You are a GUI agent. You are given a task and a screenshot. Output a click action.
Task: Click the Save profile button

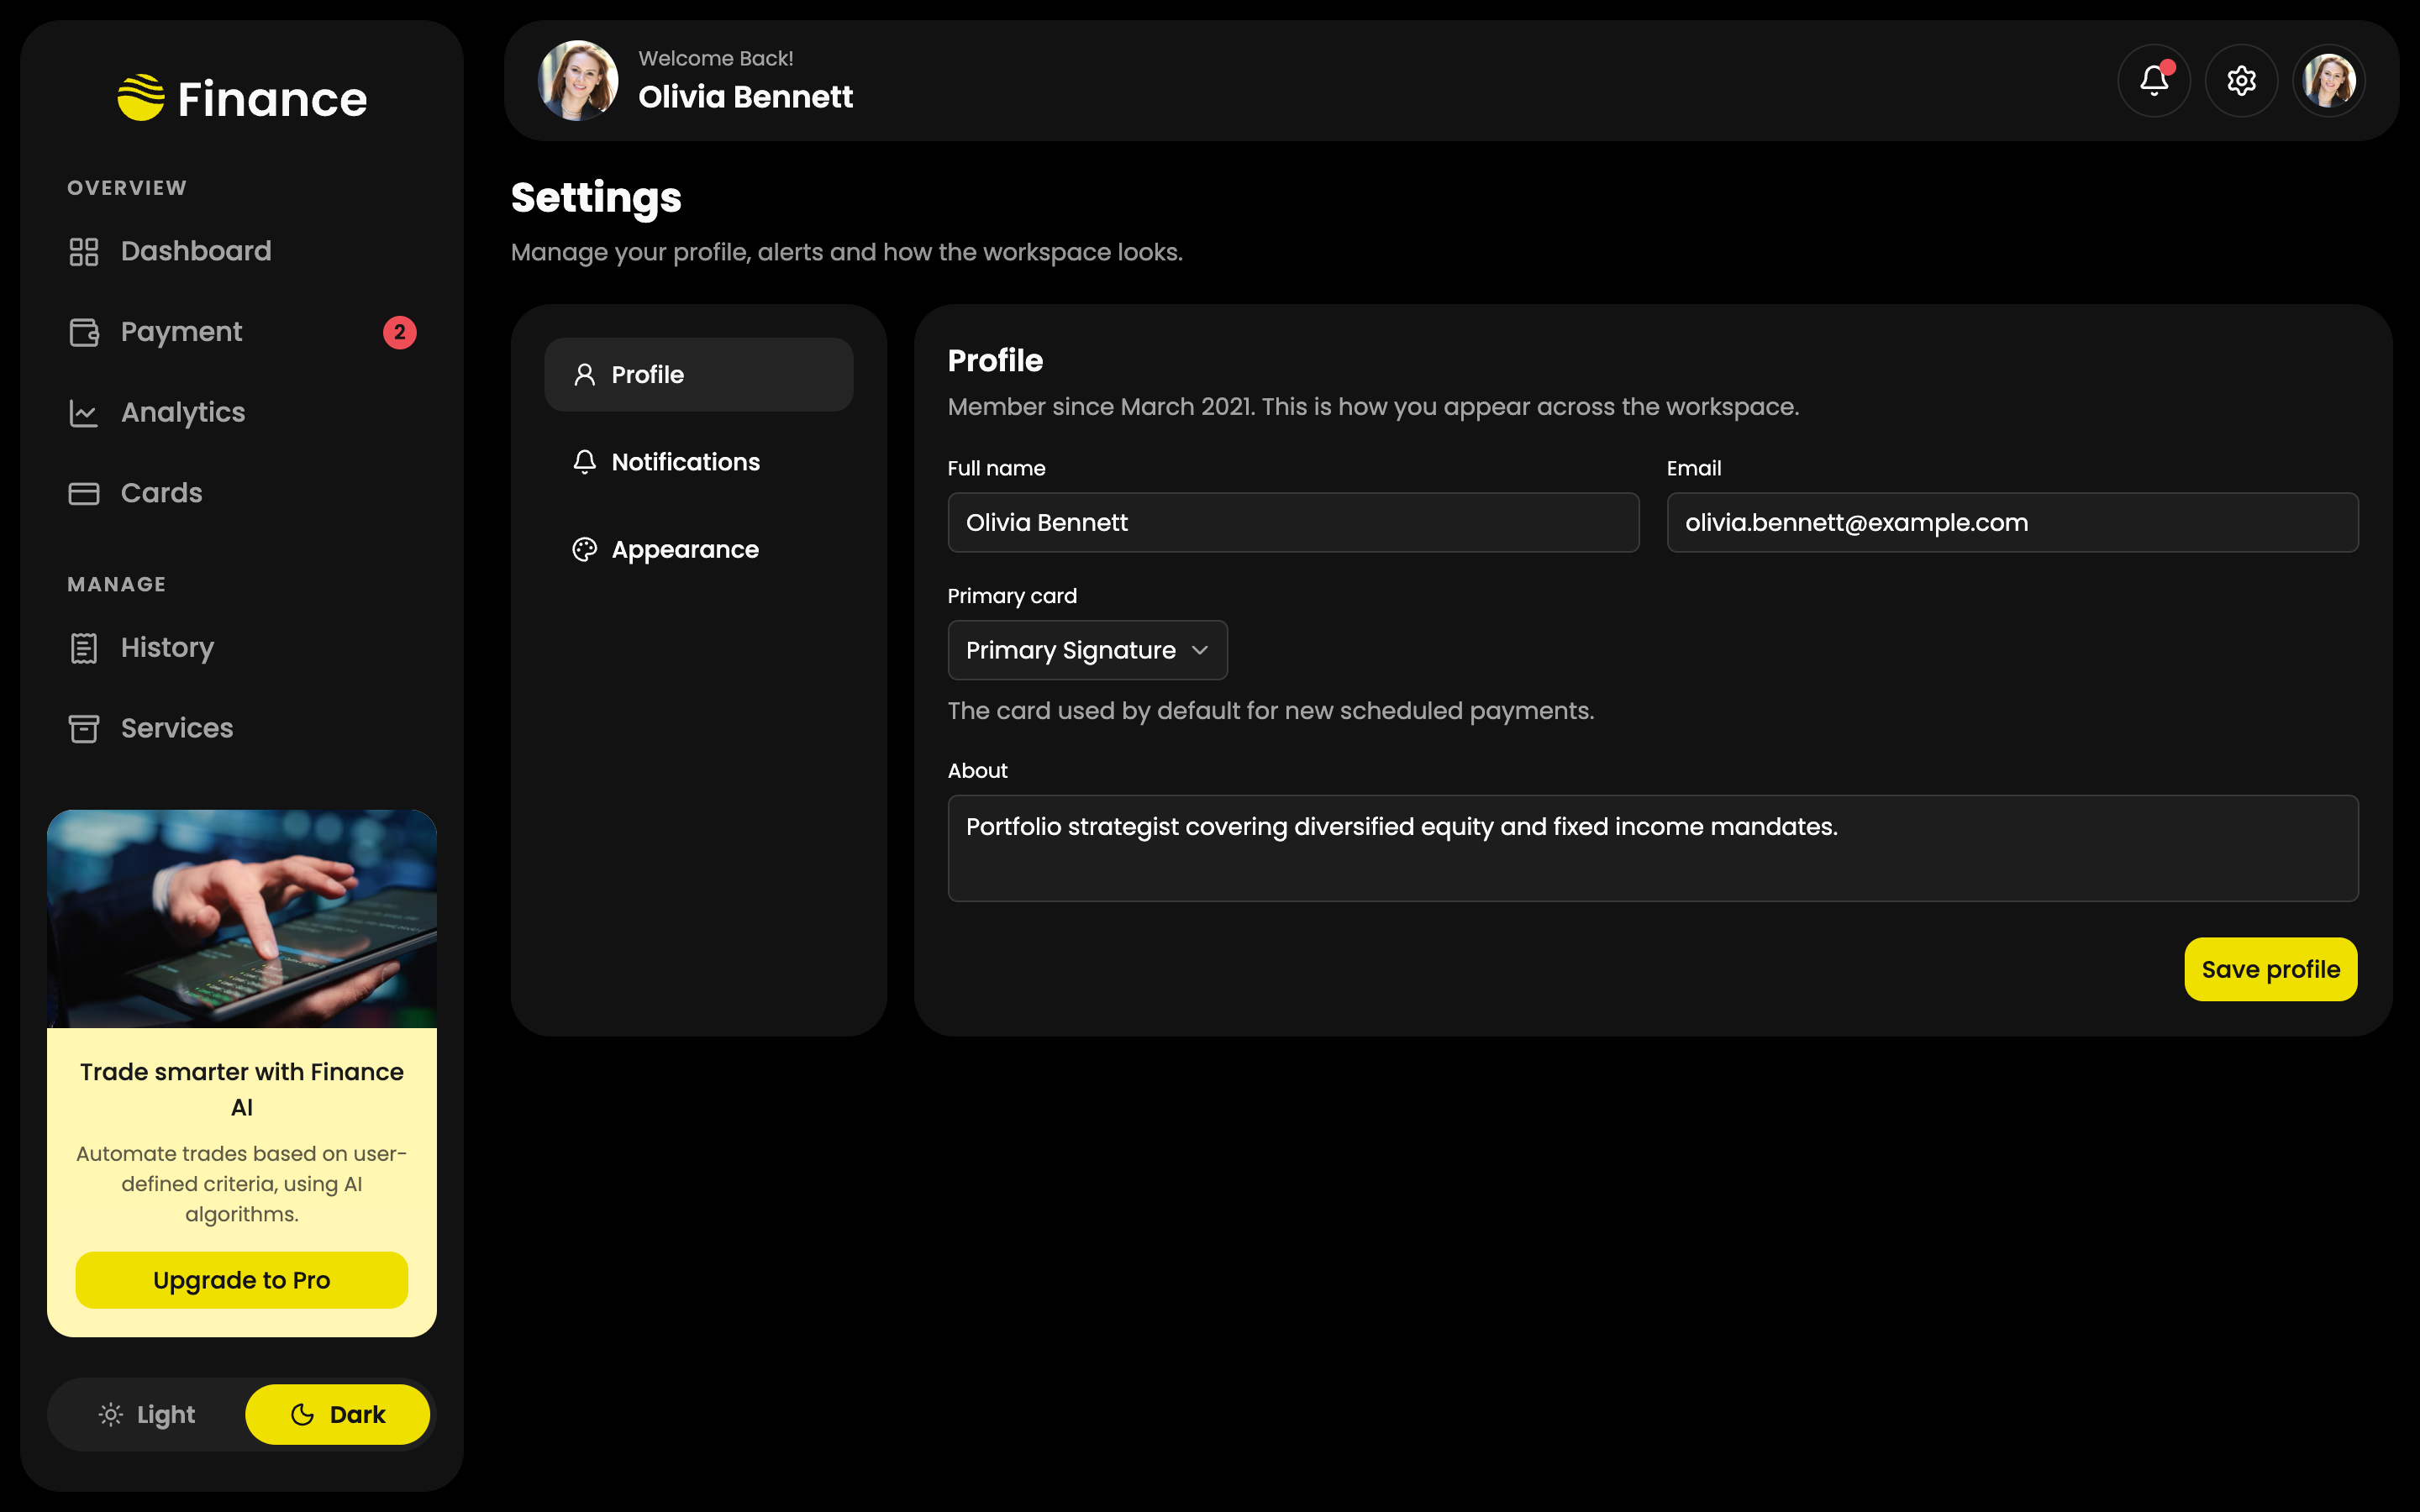(2270, 969)
